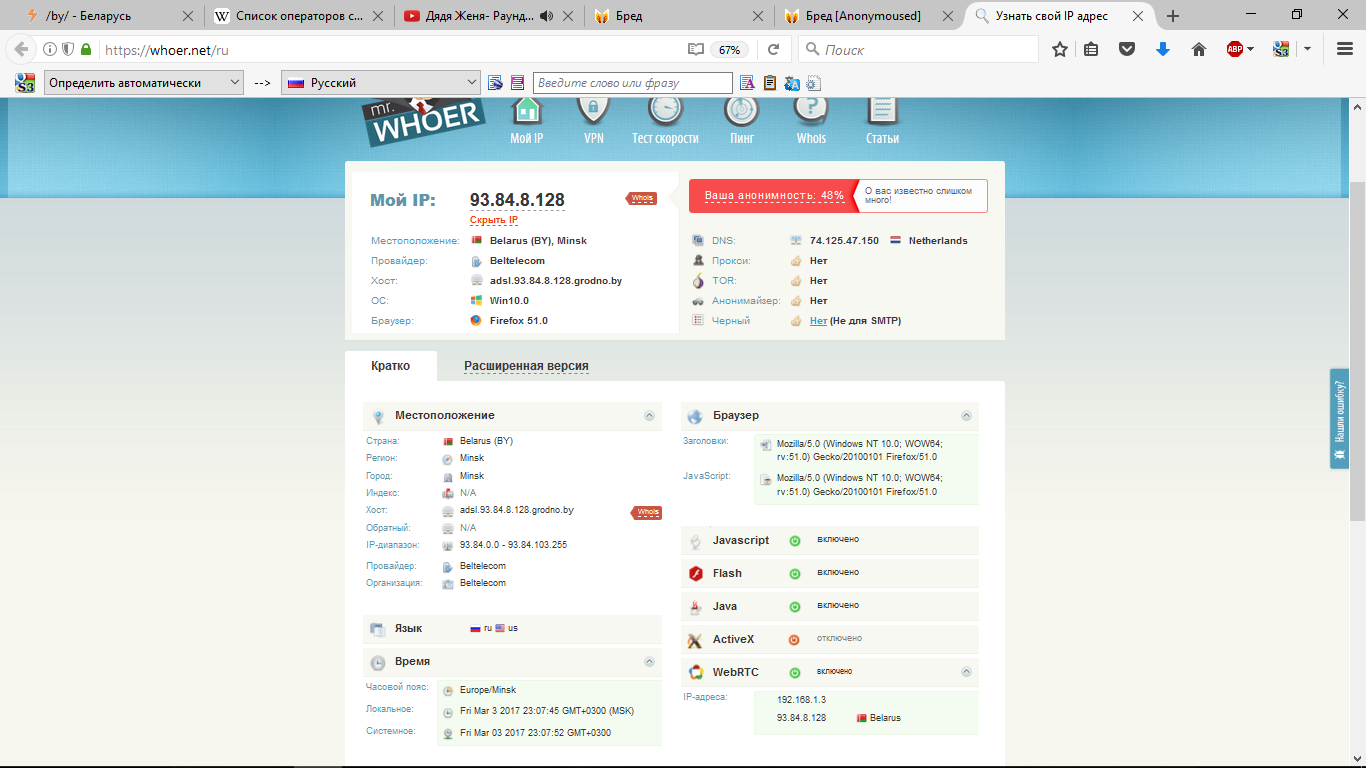The height and width of the screenshot is (768, 1366).
Task: Click the ActiveX row label
Action: (x=733, y=639)
